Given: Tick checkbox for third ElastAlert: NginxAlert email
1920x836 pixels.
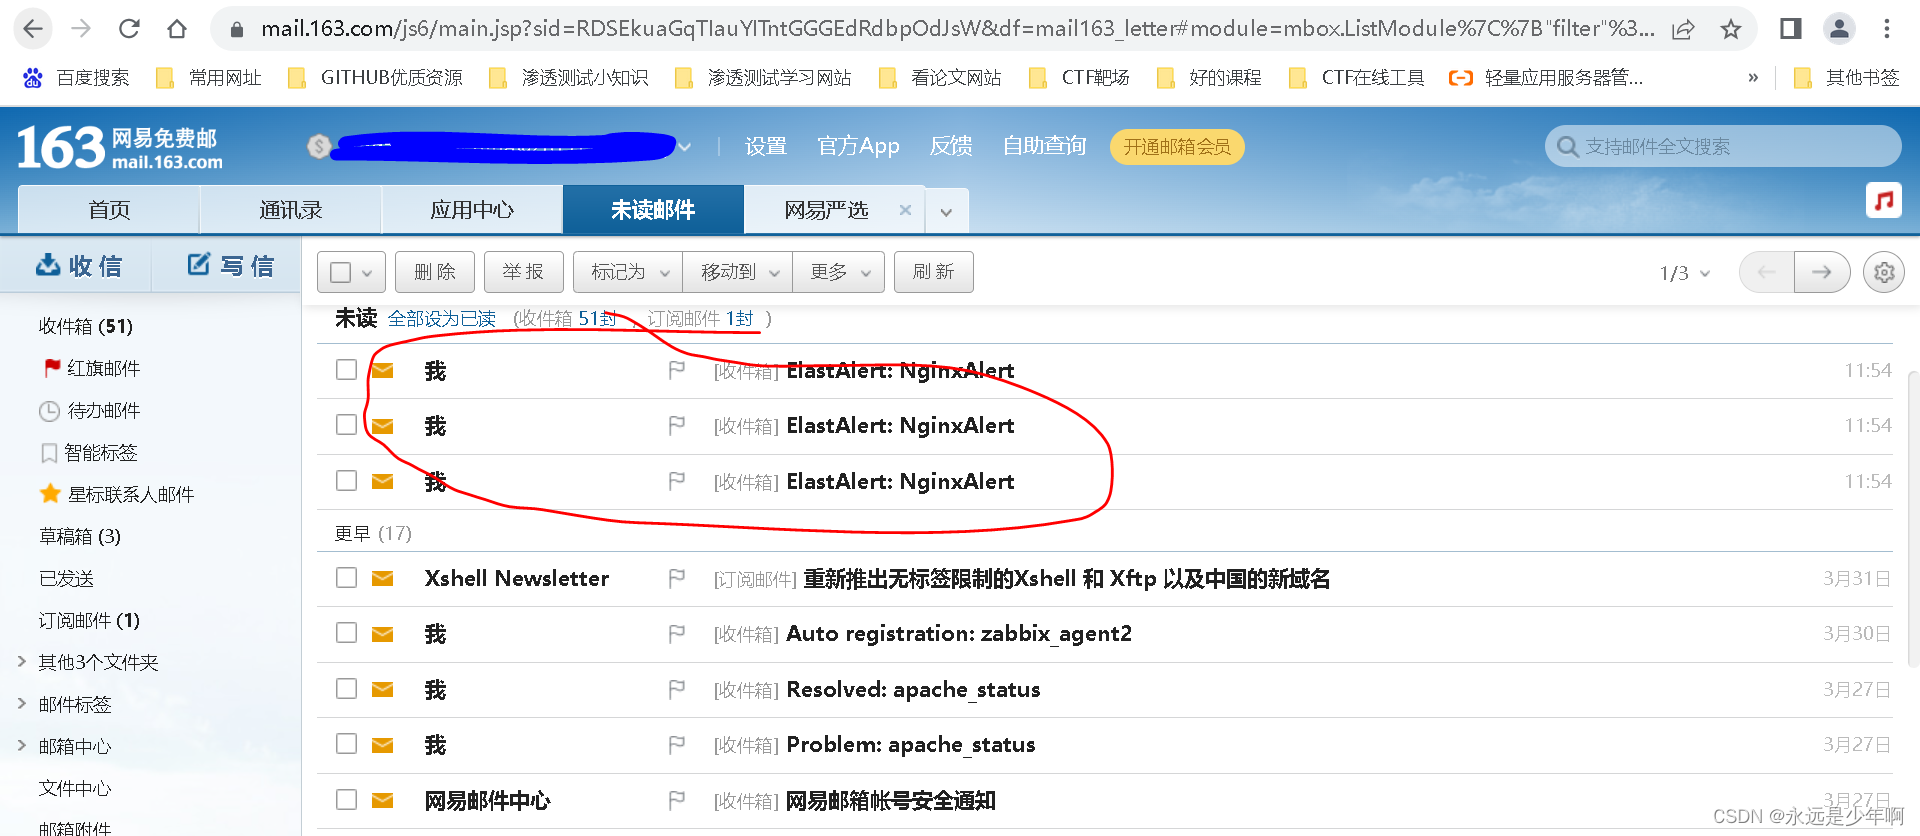Looking at the screenshot, I should 346,480.
